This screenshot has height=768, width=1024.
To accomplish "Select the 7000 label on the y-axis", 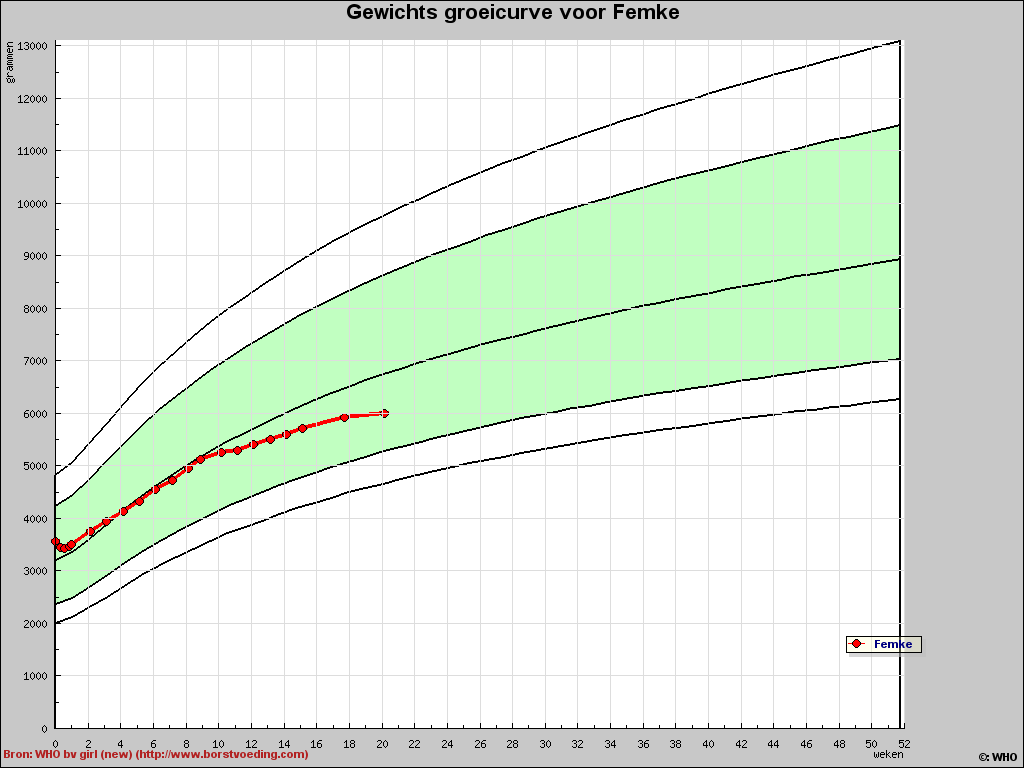I will click(35, 361).
